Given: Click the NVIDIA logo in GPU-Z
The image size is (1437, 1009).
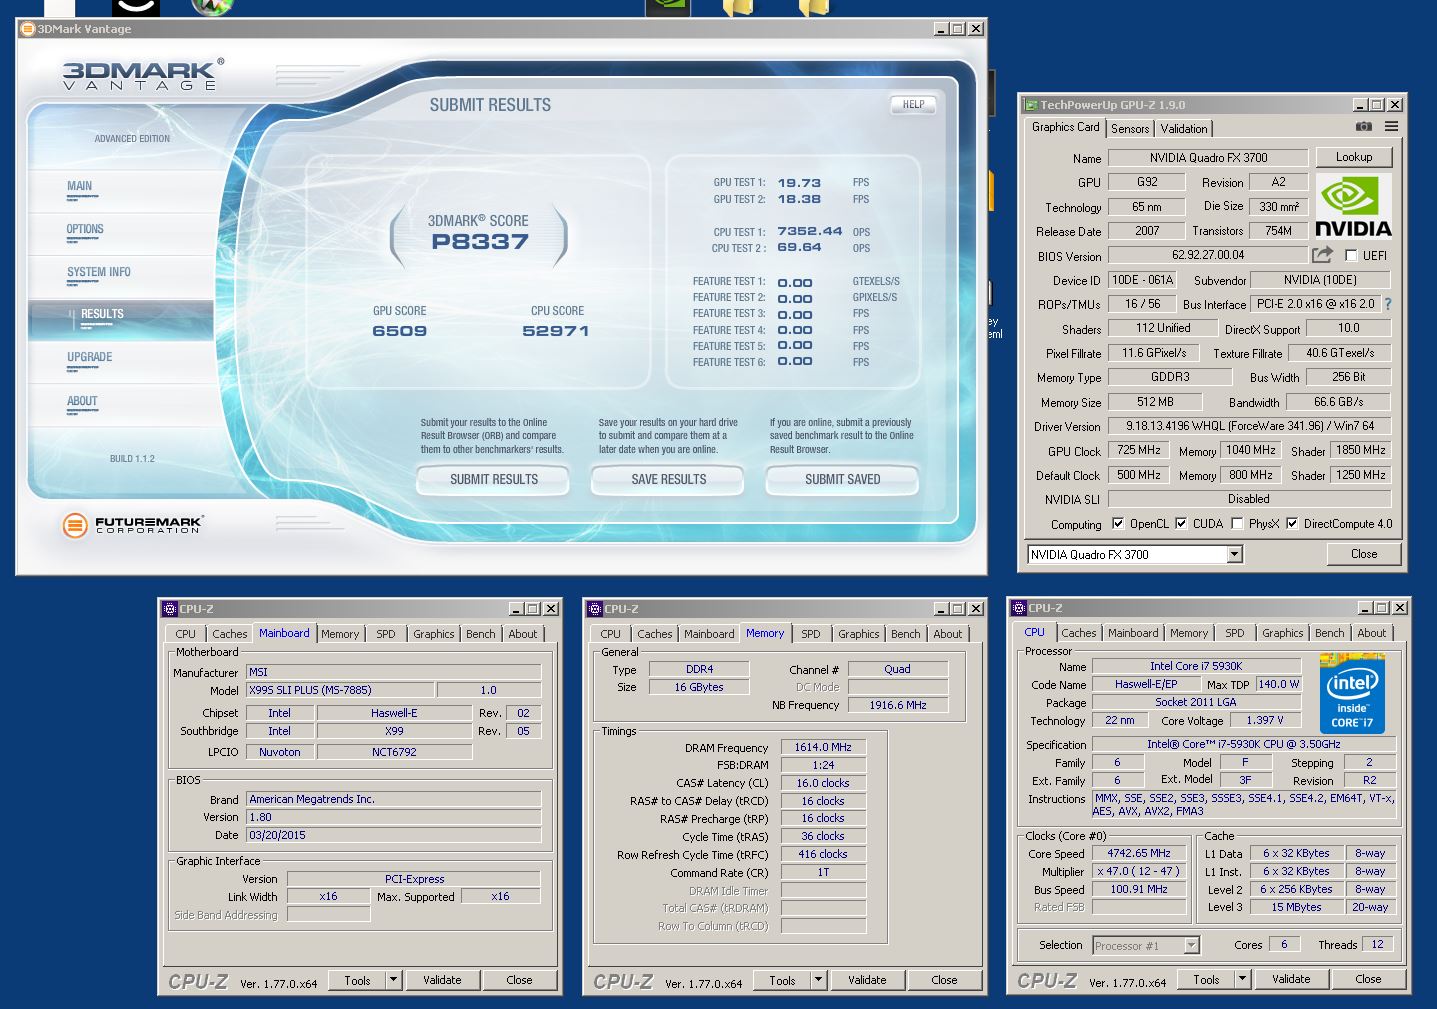Looking at the screenshot, I should 1353,206.
